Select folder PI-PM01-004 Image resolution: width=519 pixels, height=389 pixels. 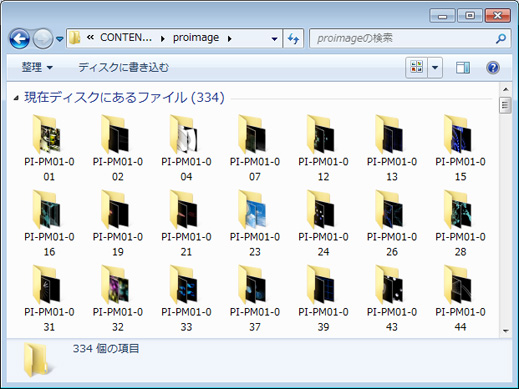(186, 148)
